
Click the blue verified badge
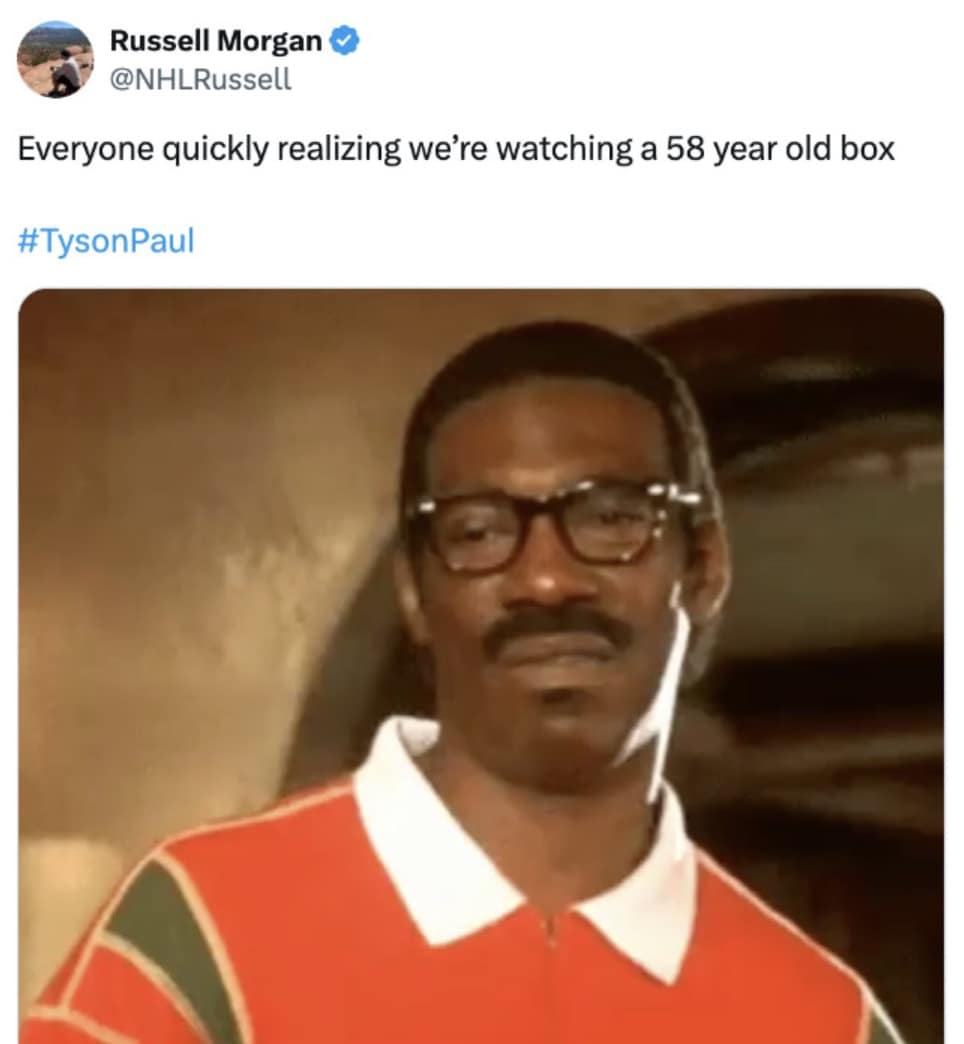[345, 41]
